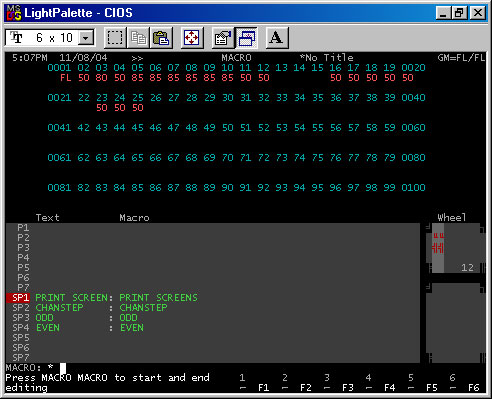492x399 pixels.
Task: Expand the 6 x 10 font size dropdown
Action: point(86,38)
